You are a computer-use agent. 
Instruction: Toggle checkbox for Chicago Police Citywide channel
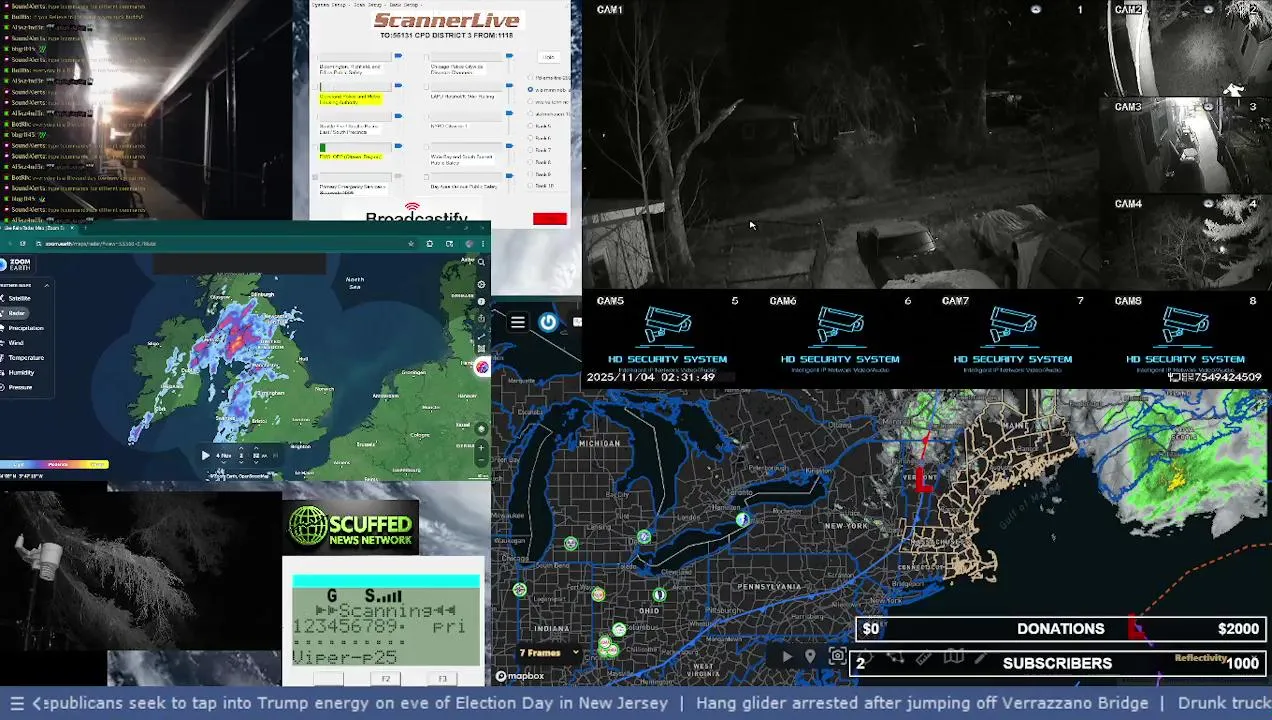tap(426, 57)
